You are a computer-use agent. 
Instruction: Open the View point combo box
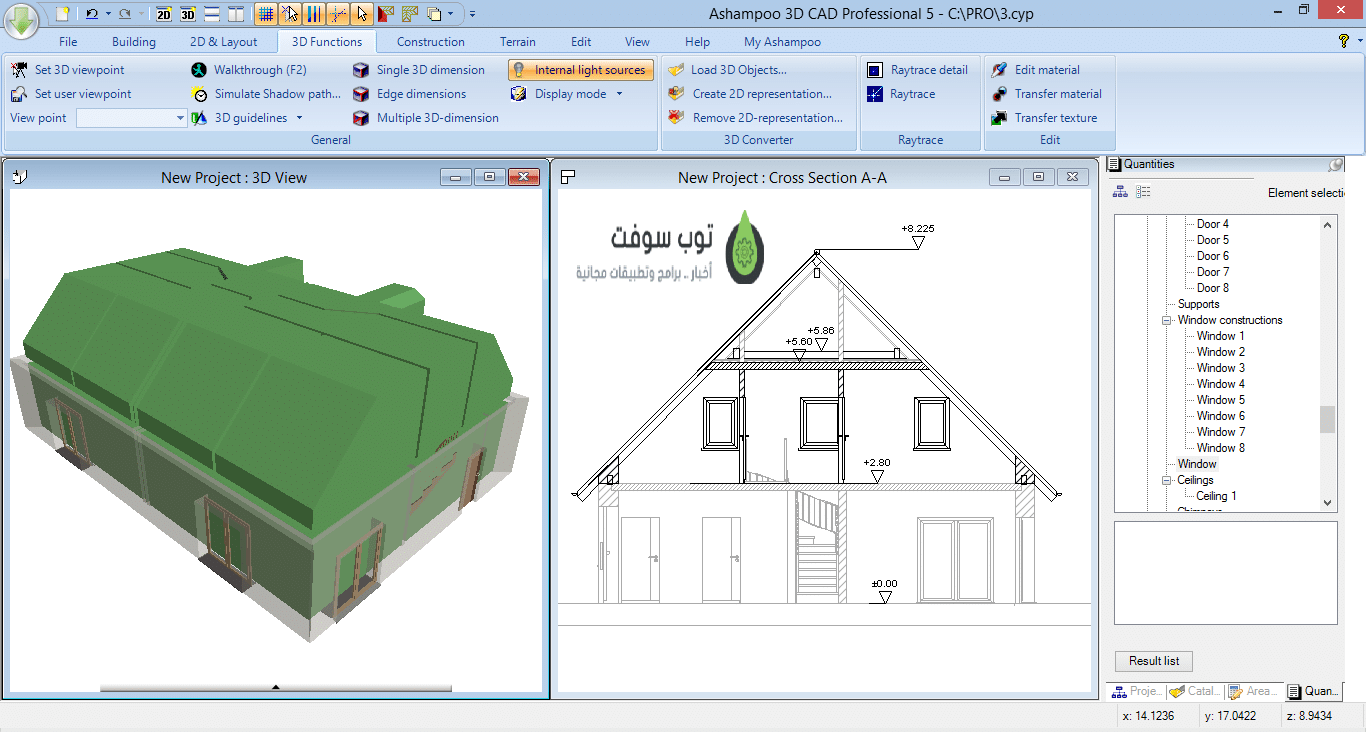pyautogui.click(x=132, y=118)
